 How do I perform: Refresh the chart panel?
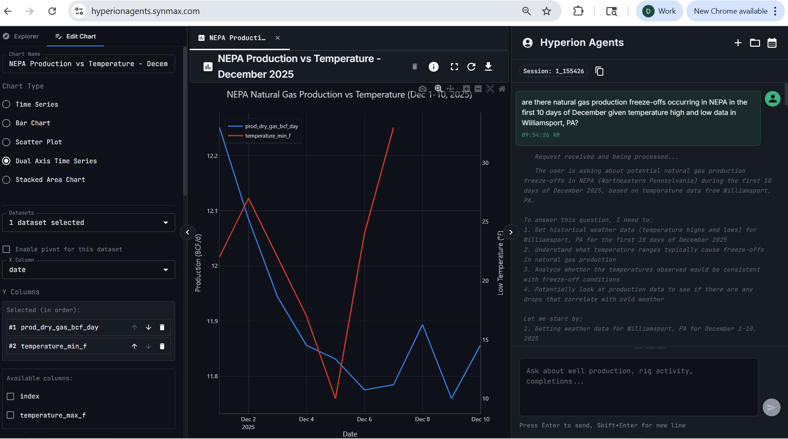click(471, 67)
